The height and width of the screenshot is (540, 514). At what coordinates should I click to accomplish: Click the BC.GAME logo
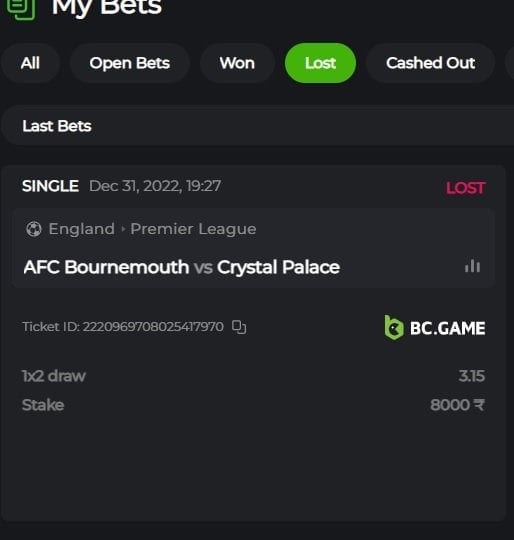tap(435, 328)
